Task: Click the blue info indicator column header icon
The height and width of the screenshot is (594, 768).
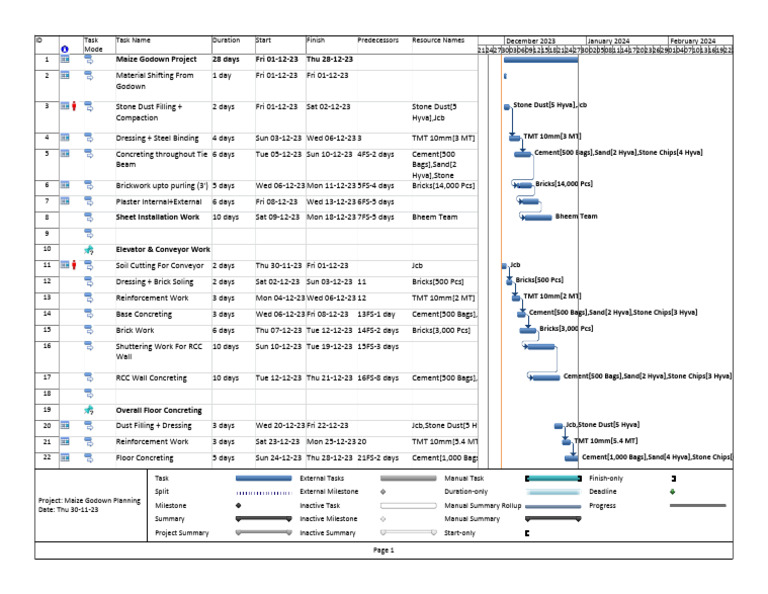Action: (65, 49)
